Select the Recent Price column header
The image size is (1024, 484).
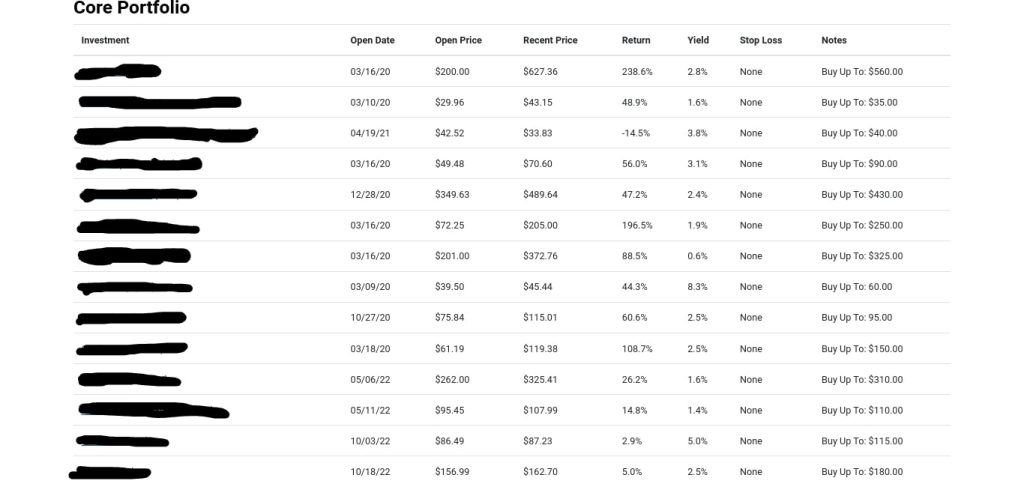[x=550, y=41]
